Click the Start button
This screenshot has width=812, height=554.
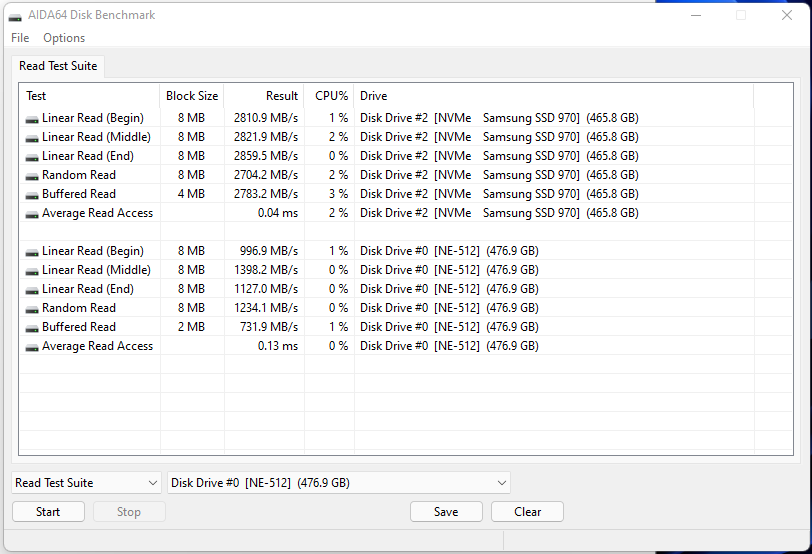48,512
